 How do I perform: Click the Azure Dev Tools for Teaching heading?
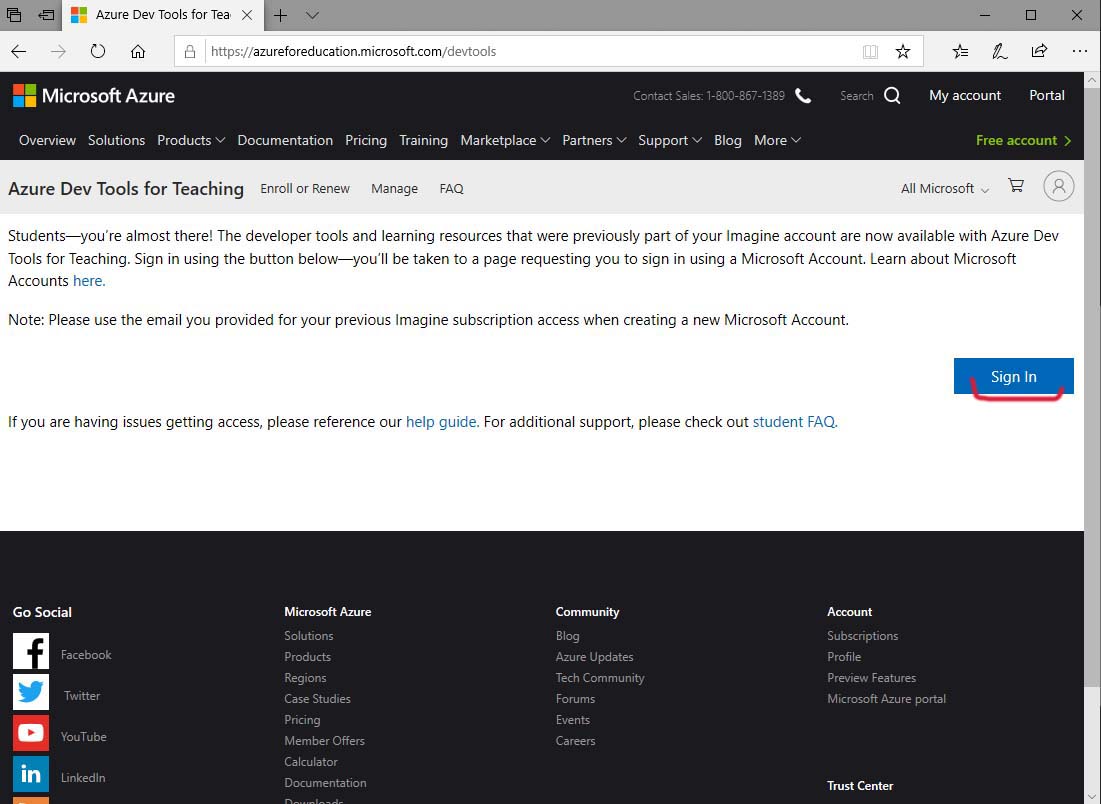coord(126,189)
